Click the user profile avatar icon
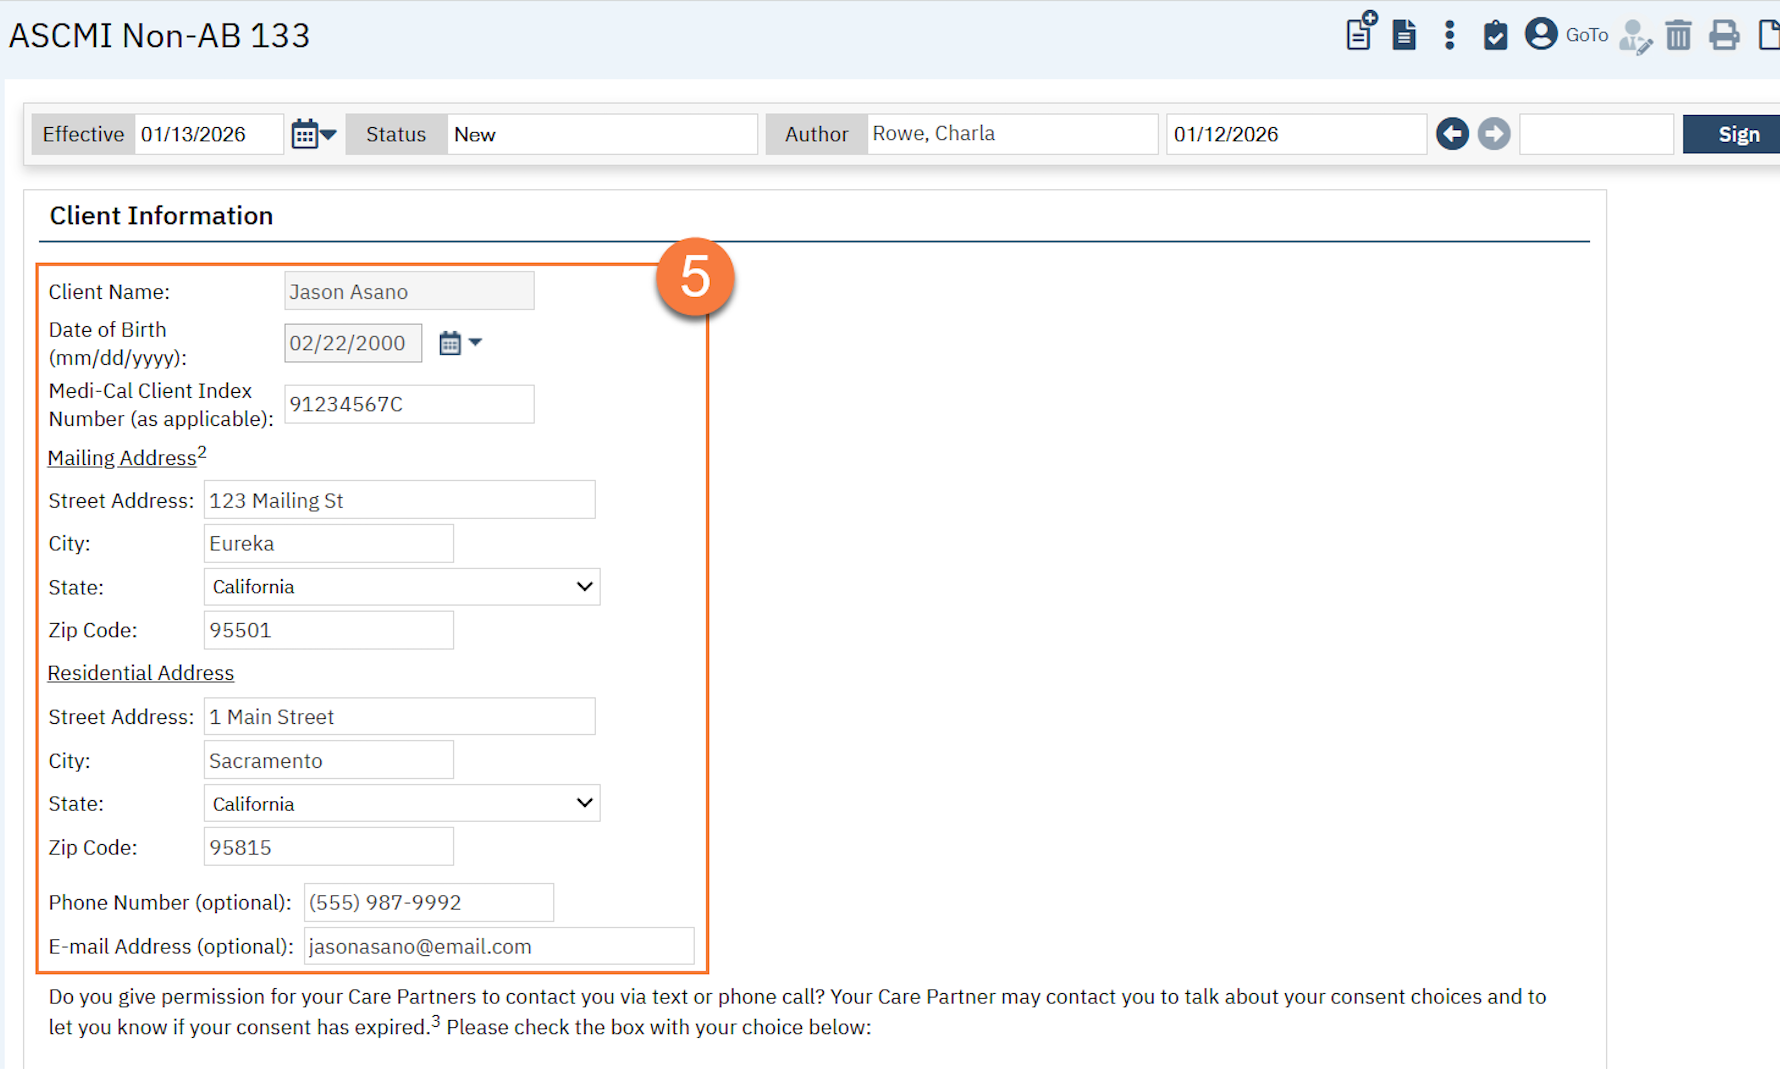The width and height of the screenshot is (1780, 1069). tap(1541, 34)
